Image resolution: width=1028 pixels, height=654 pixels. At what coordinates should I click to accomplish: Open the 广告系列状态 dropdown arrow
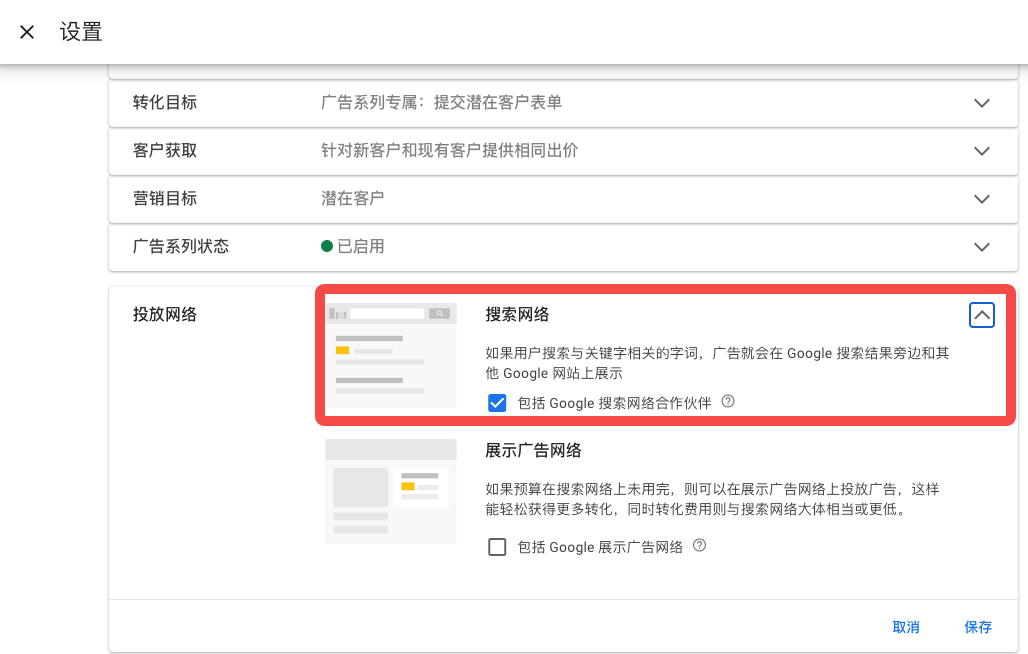(x=981, y=247)
